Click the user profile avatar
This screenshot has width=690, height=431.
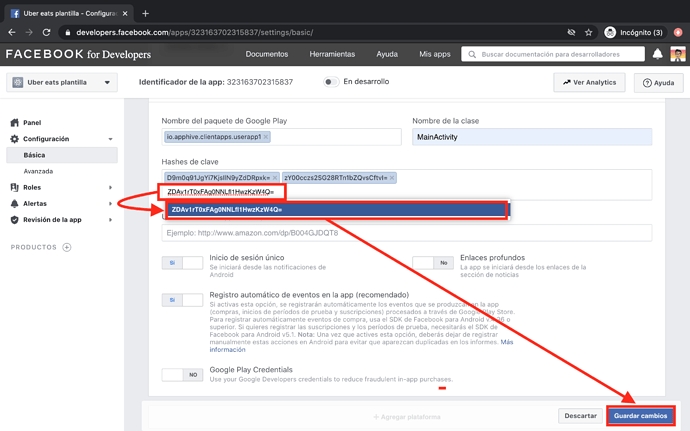click(x=677, y=54)
